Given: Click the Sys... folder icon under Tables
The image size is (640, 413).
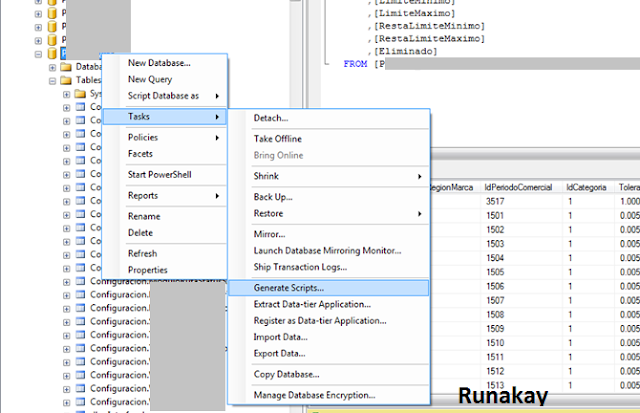Looking at the screenshot, I should point(80,94).
